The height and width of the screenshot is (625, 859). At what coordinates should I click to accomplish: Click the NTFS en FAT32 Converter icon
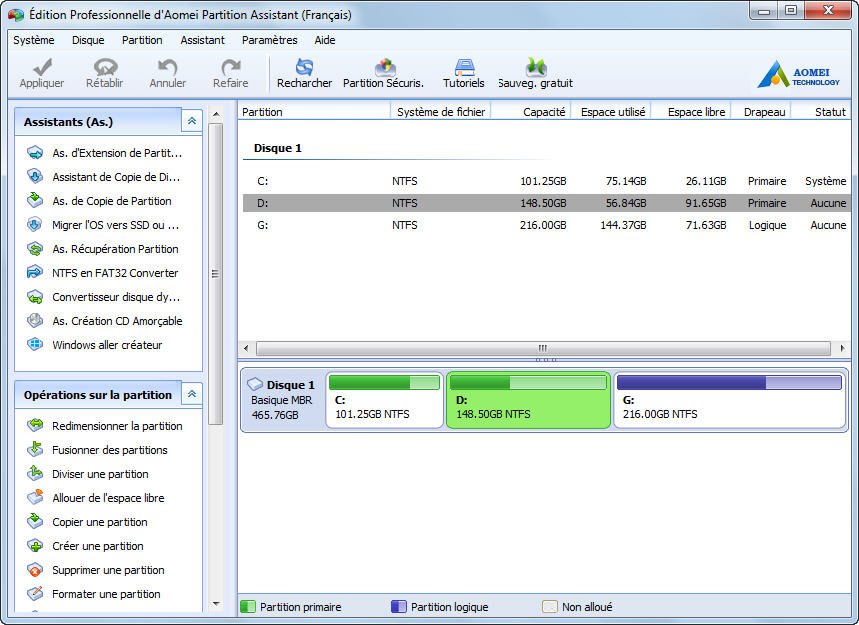tap(35, 272)
